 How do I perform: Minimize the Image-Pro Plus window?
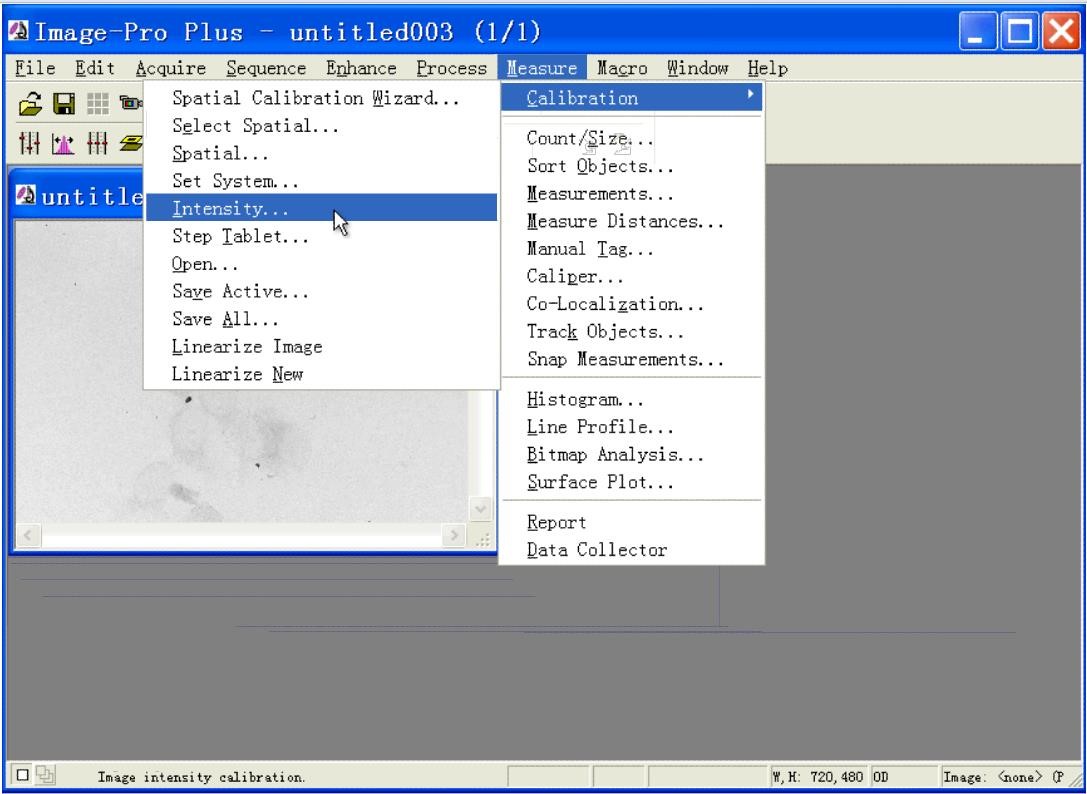coord(977,31)
